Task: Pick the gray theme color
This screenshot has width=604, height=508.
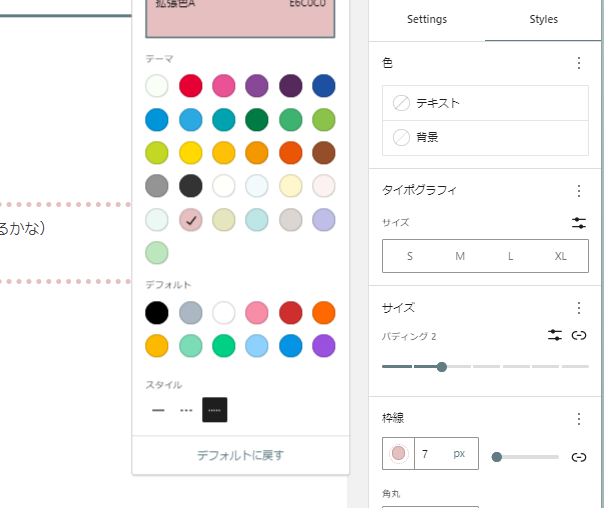Action: pos(157,186)
